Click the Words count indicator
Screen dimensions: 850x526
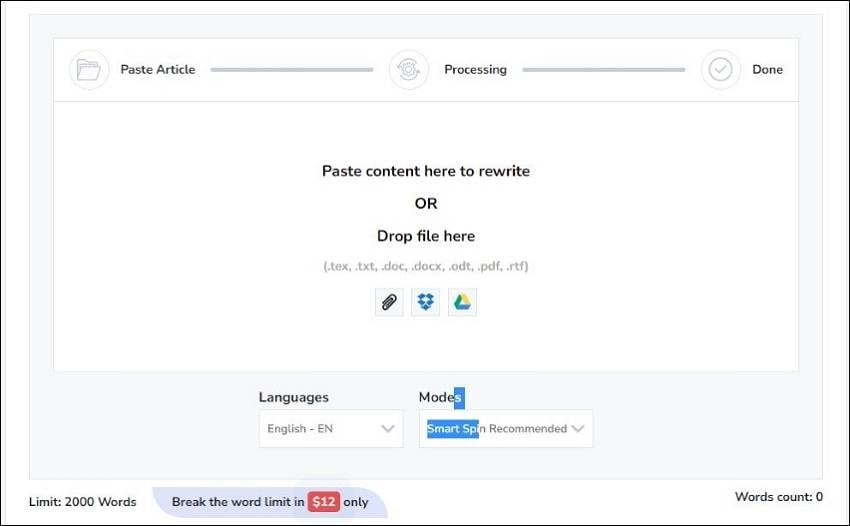click(778, 497)
